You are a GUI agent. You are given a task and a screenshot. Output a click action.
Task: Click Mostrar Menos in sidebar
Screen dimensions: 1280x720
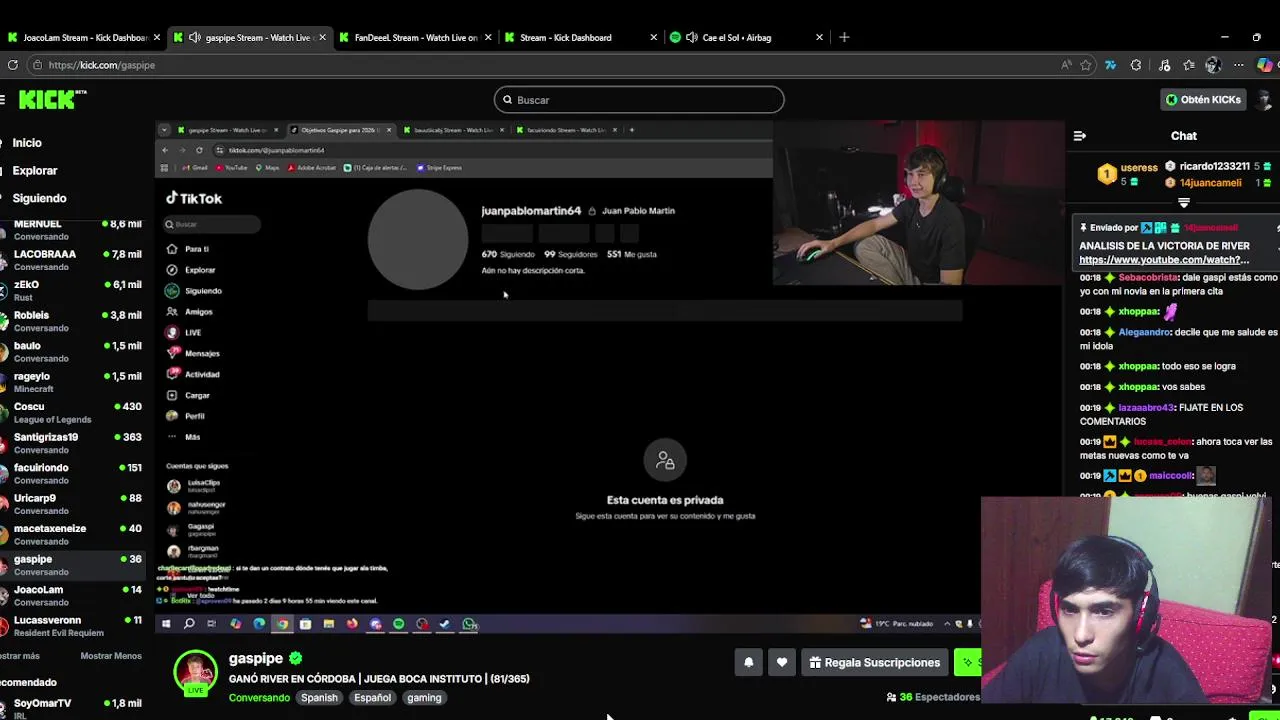[x=111, y=656]
